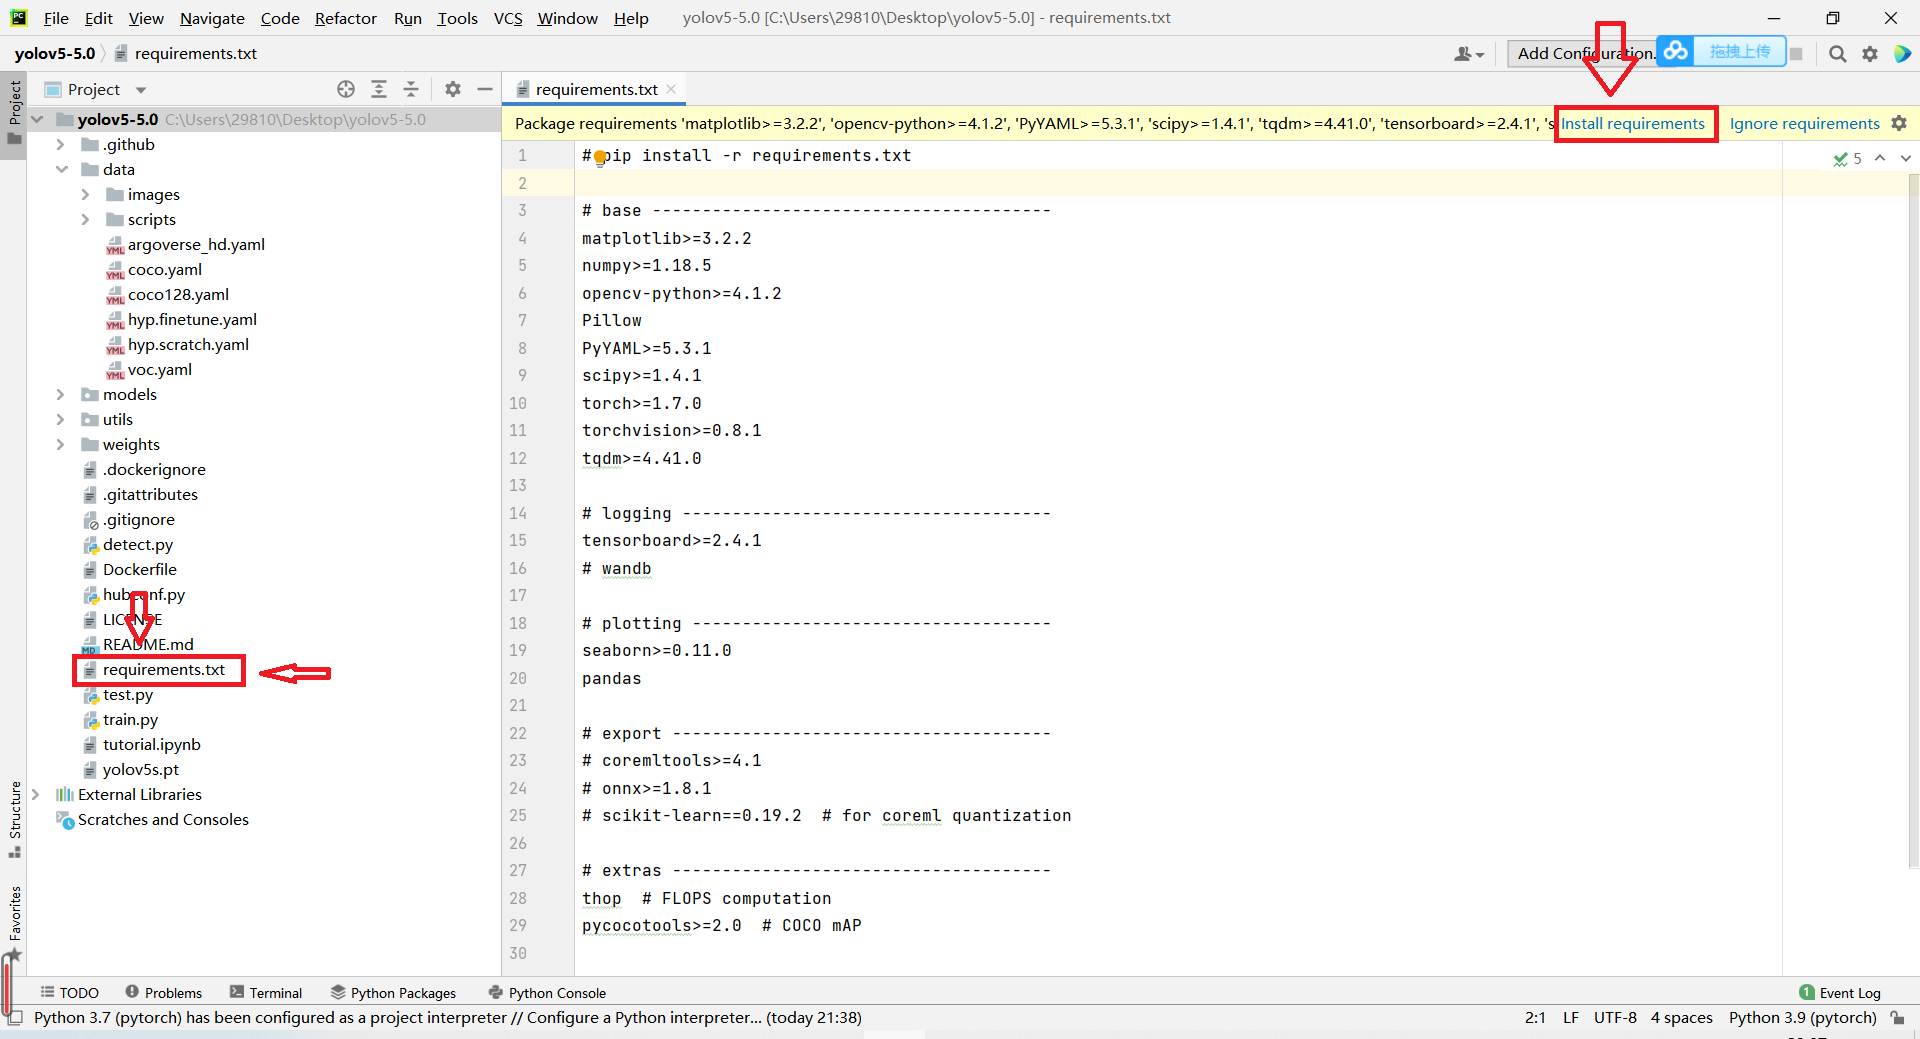Select coco128.yaml file

[x=178, y=294]
